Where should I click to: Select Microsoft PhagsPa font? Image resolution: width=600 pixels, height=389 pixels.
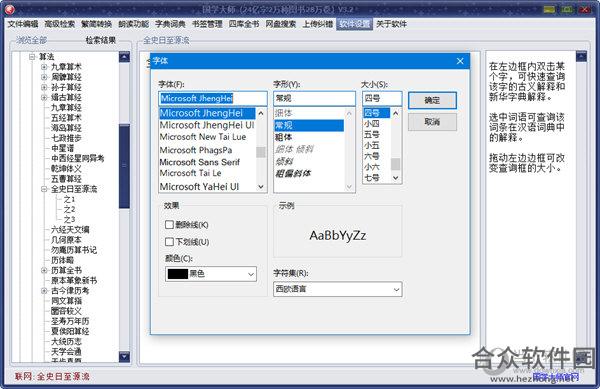196,150
